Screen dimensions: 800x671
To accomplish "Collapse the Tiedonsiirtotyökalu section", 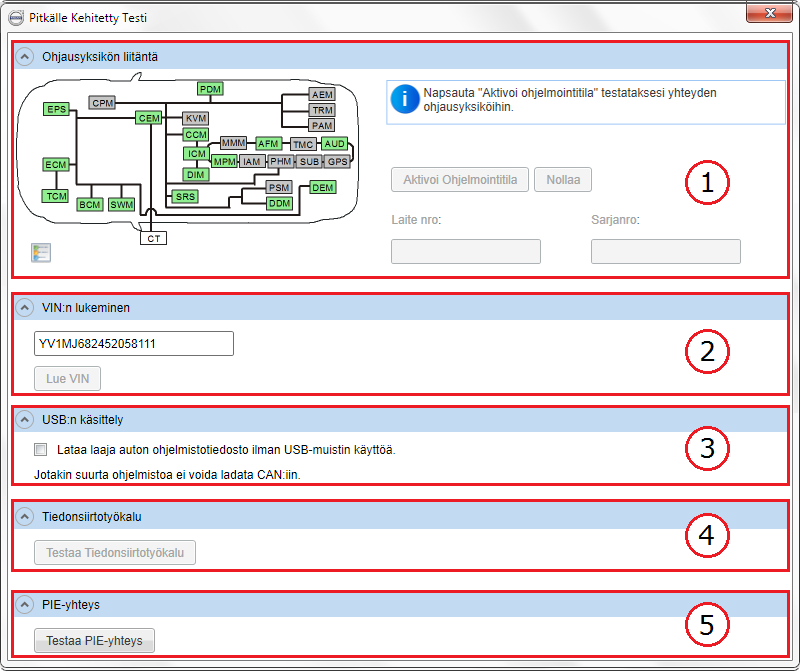I will [x=24, y=516].
